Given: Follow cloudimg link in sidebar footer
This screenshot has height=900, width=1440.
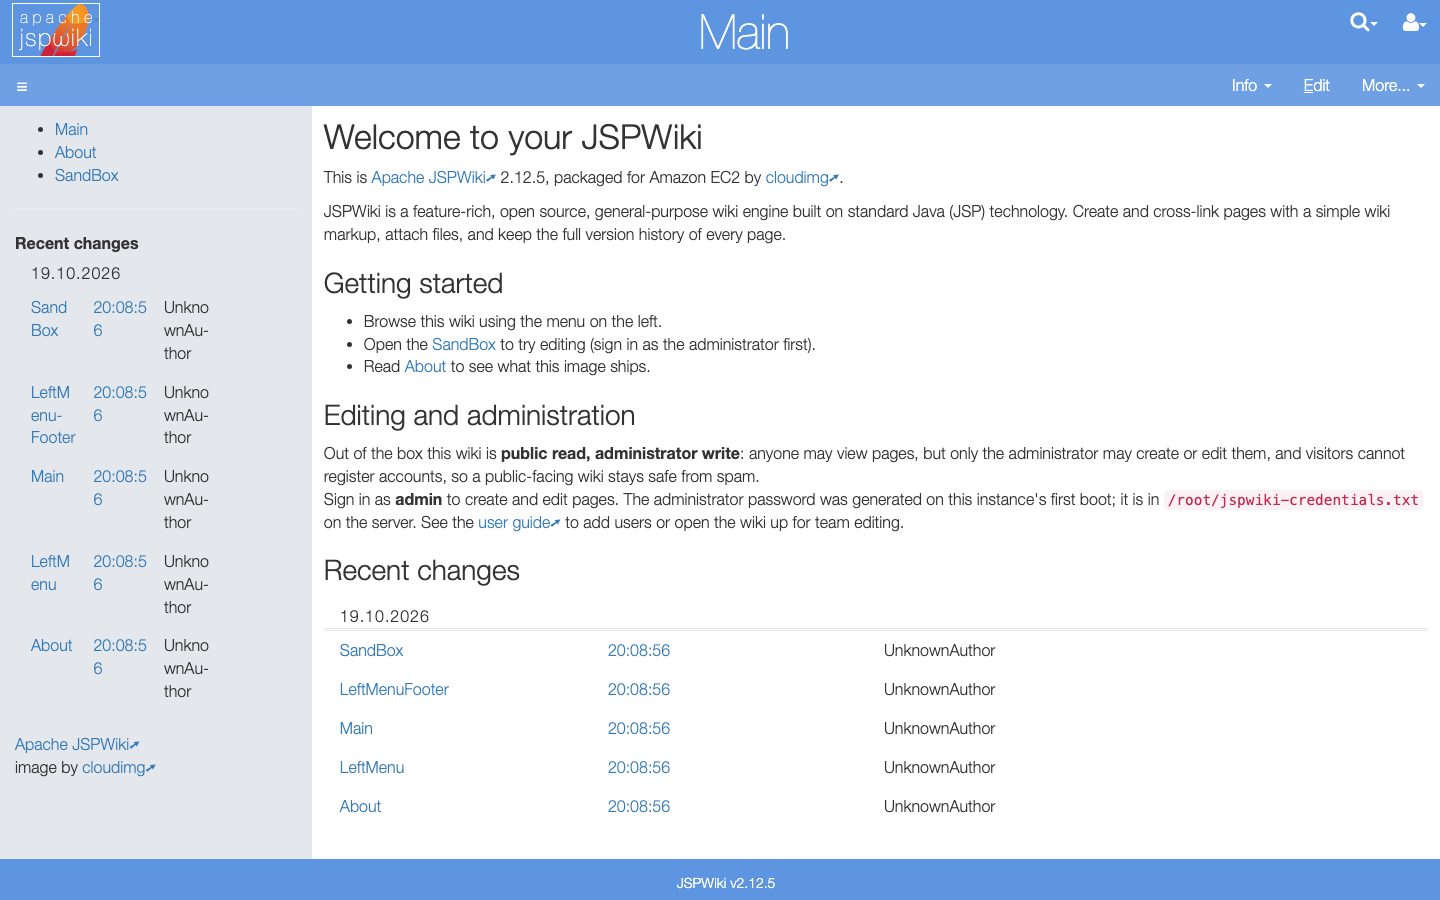Looking at the screenshot, I should tap(118, 767).
